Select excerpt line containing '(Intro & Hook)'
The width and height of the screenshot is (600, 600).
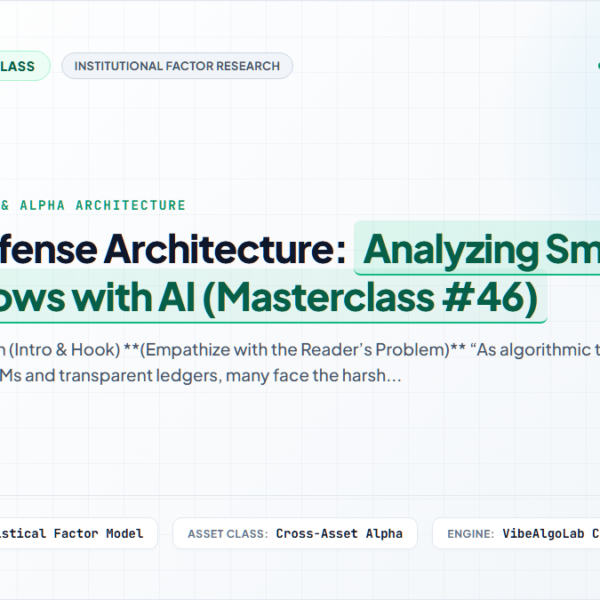(x=300, y=350)
